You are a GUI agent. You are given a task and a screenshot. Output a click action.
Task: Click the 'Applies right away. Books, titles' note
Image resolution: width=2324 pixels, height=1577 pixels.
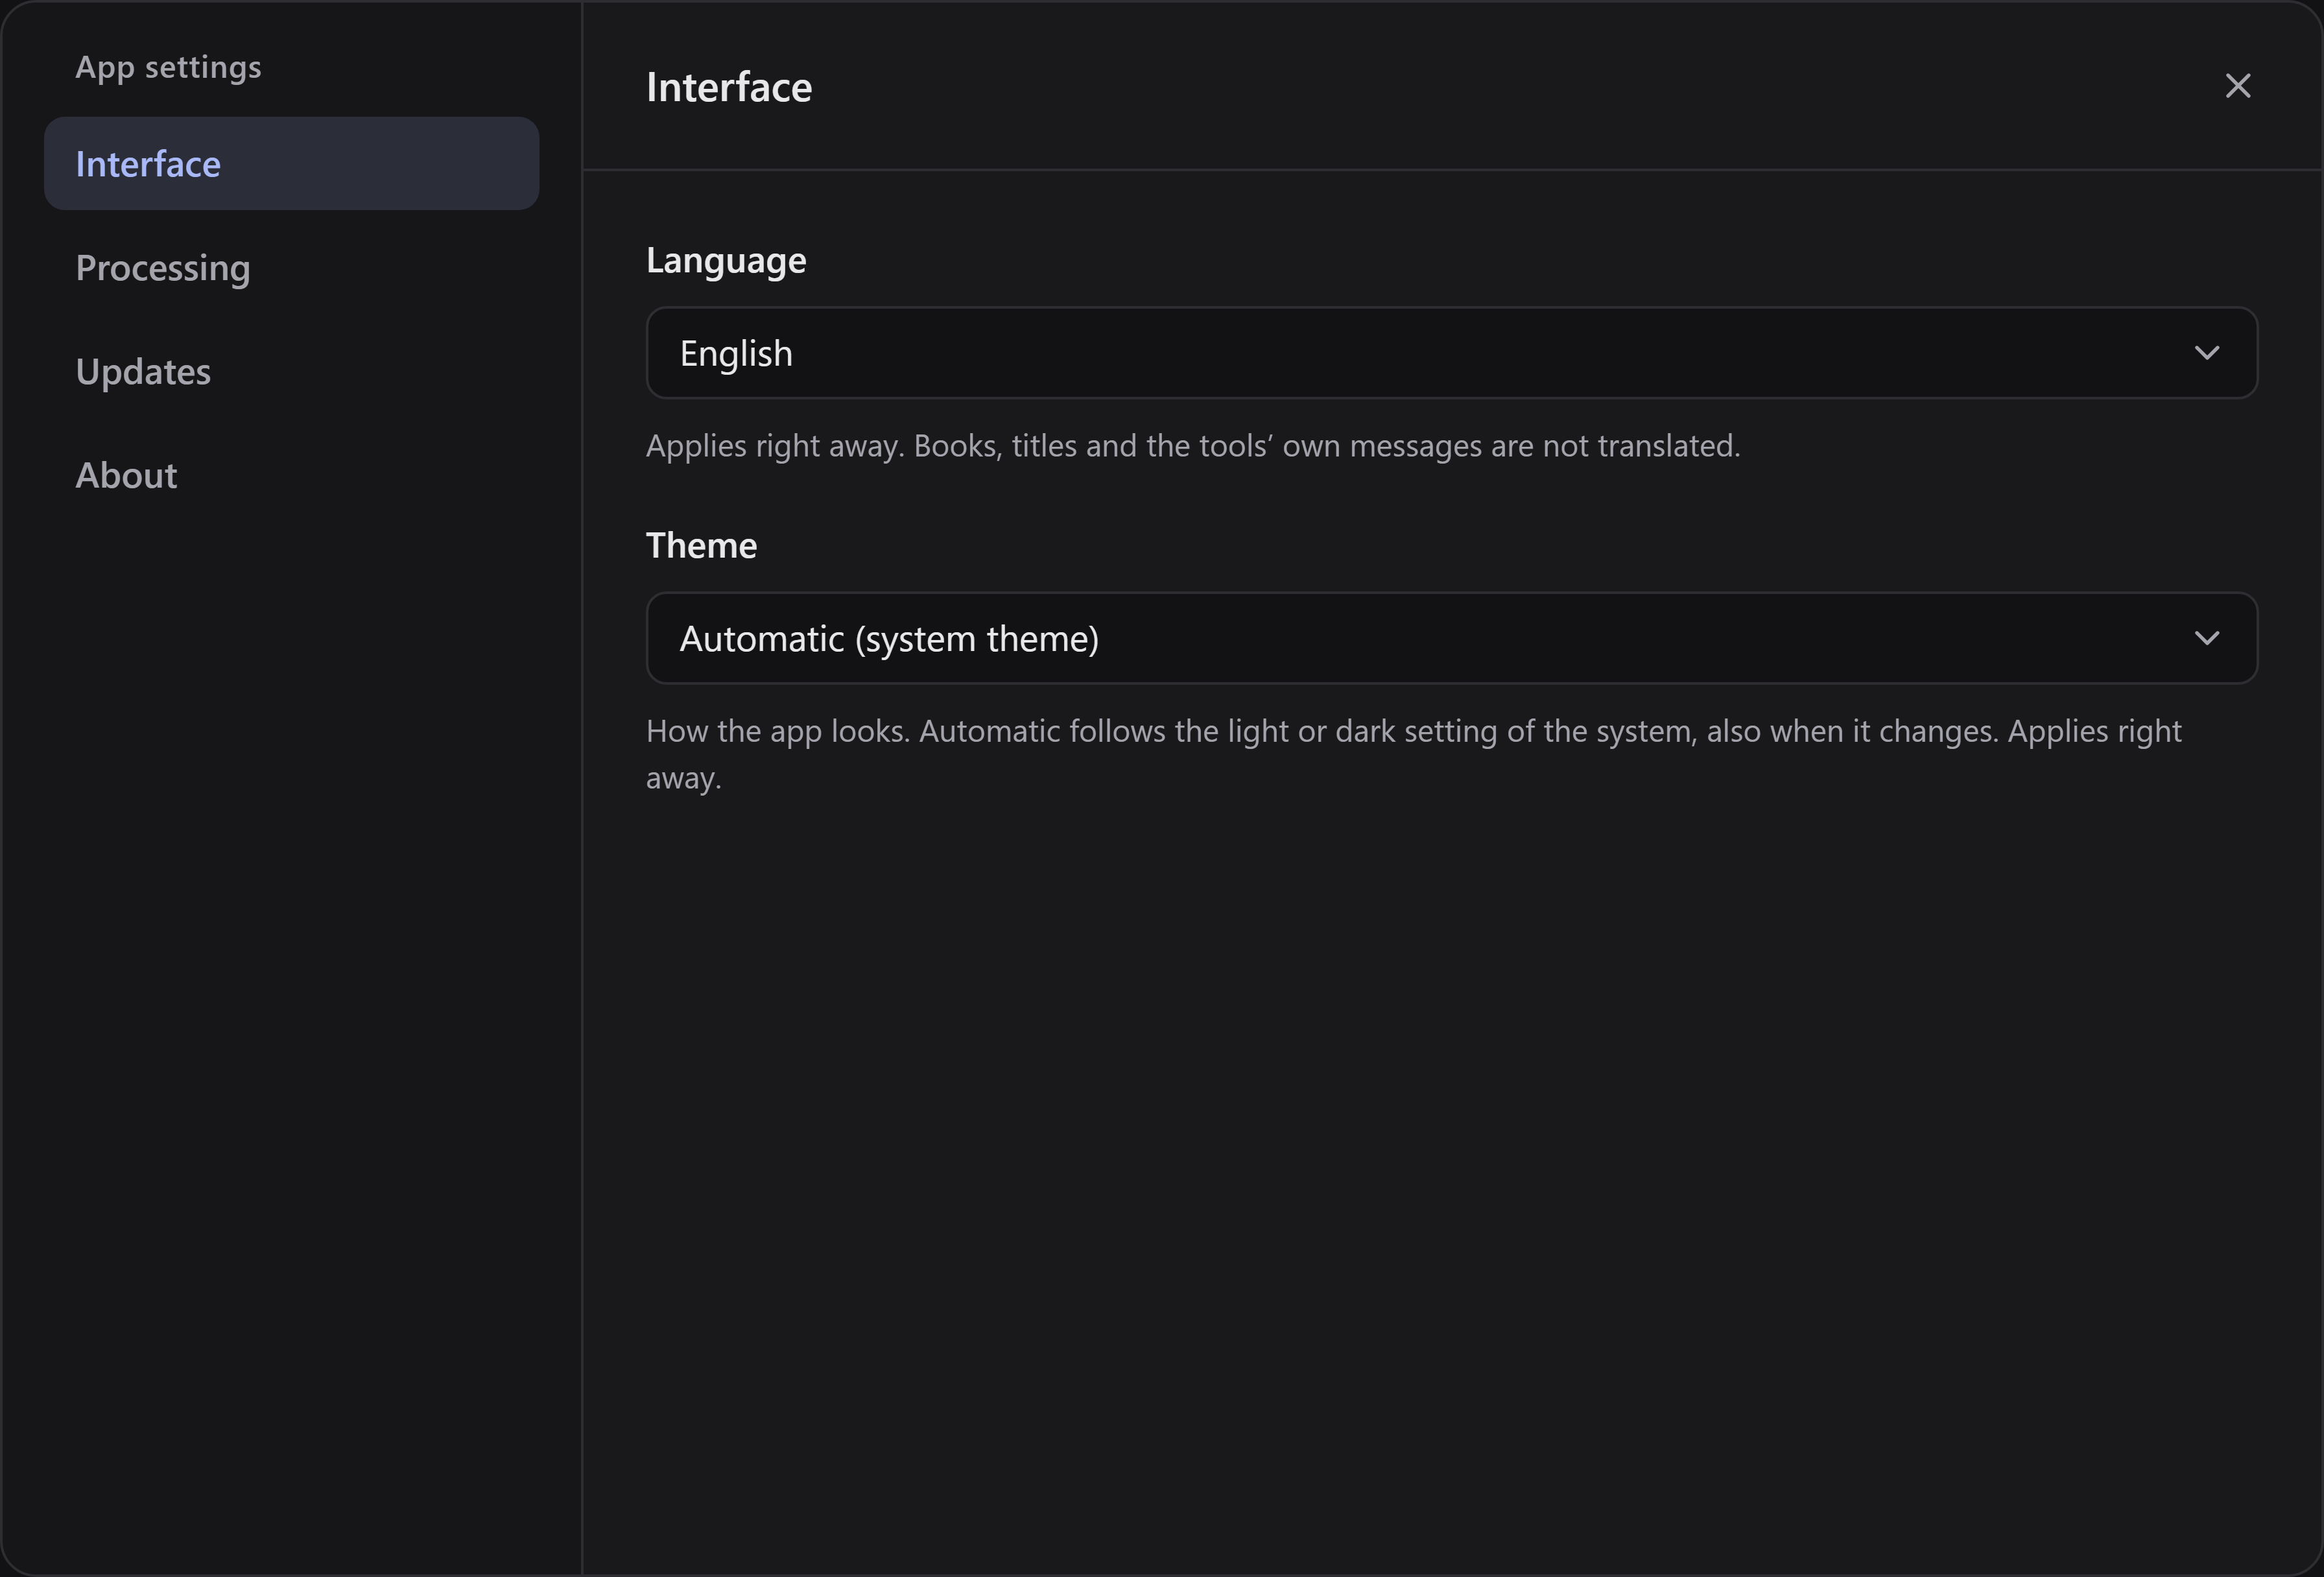[1193, 446]
